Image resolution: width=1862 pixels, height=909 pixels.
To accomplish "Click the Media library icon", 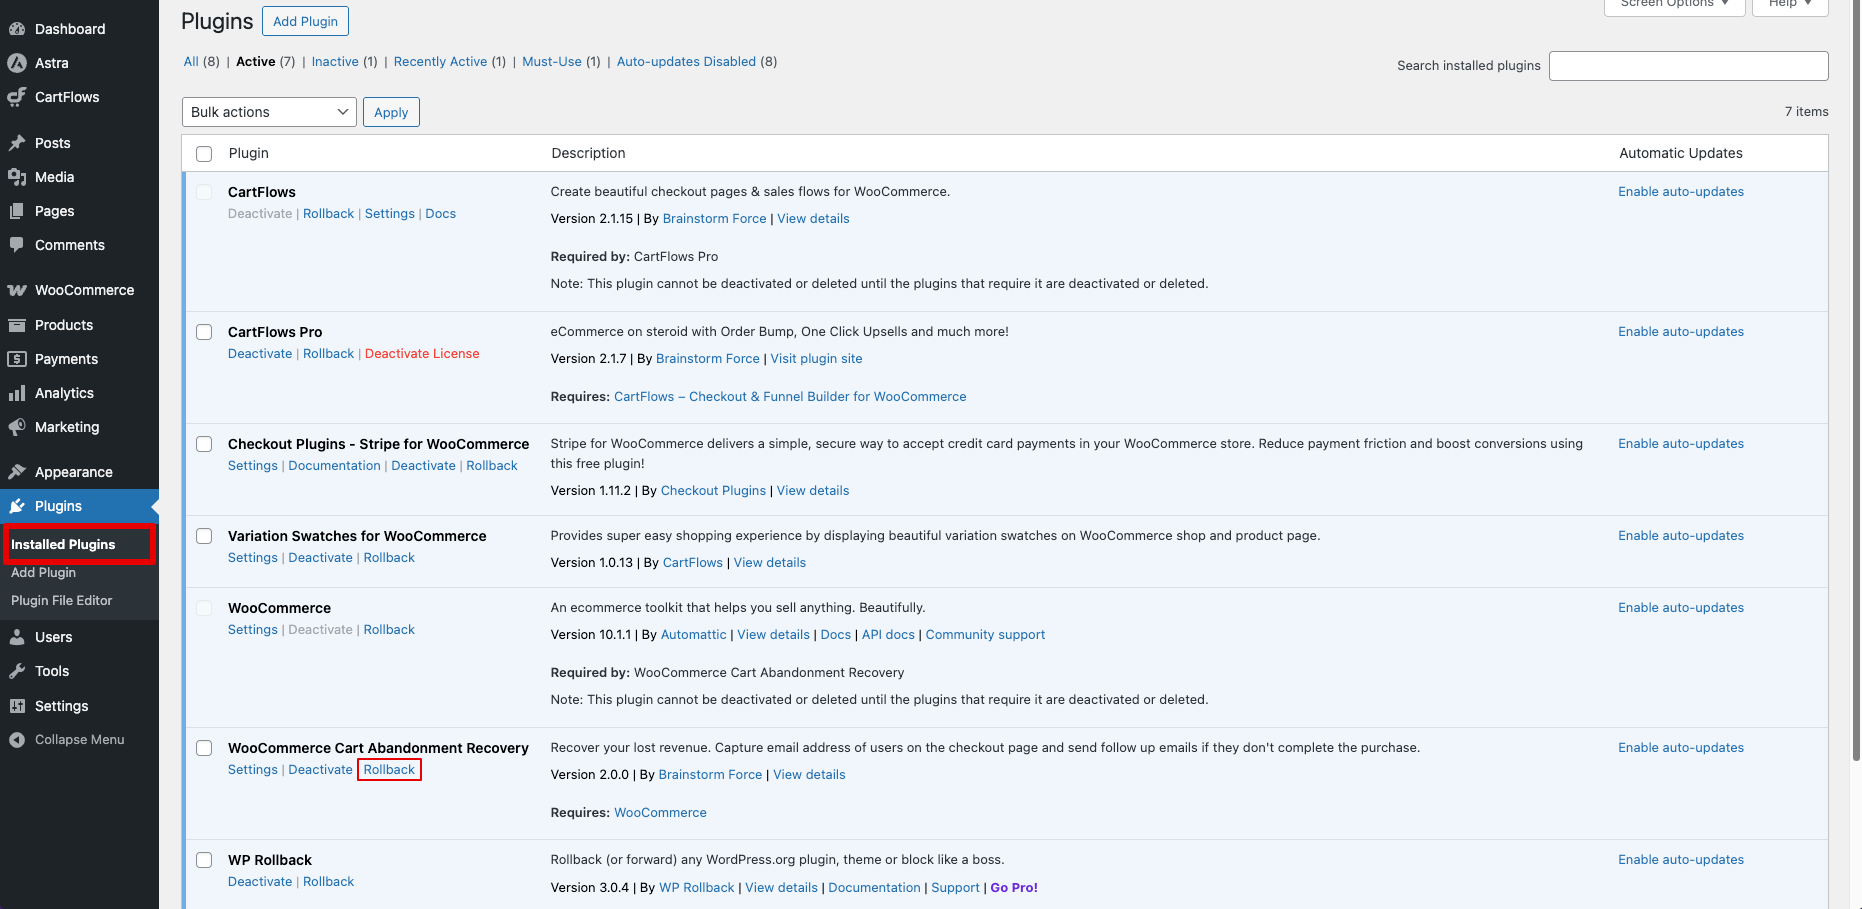I will click(x=17, y=177).
